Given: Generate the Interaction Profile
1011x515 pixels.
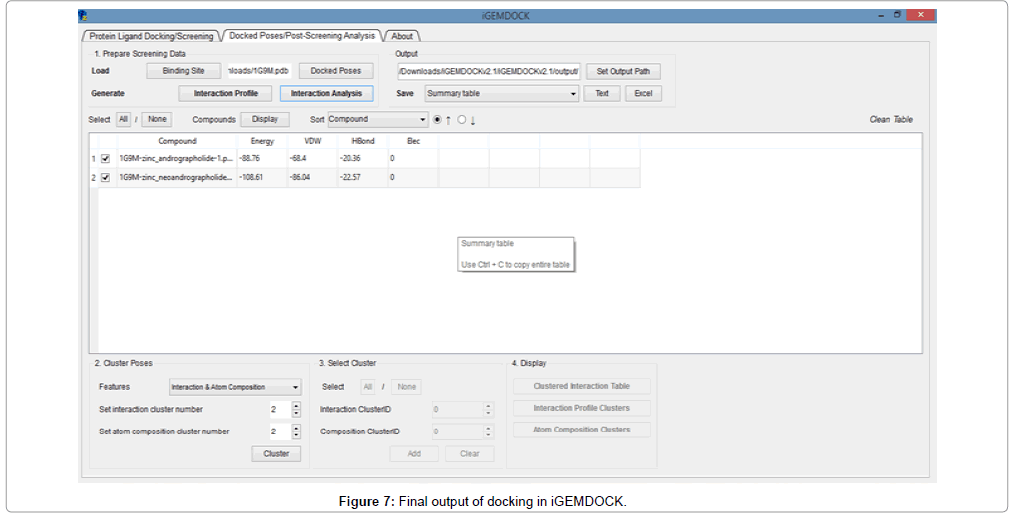Looking at the screenshot, I should tap(225, 93).
